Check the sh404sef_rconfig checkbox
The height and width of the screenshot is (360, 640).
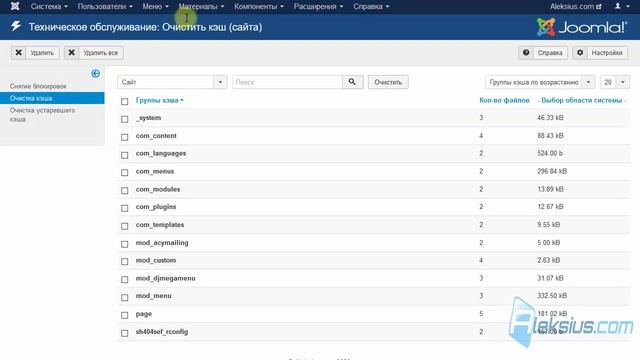pos(124,333)
